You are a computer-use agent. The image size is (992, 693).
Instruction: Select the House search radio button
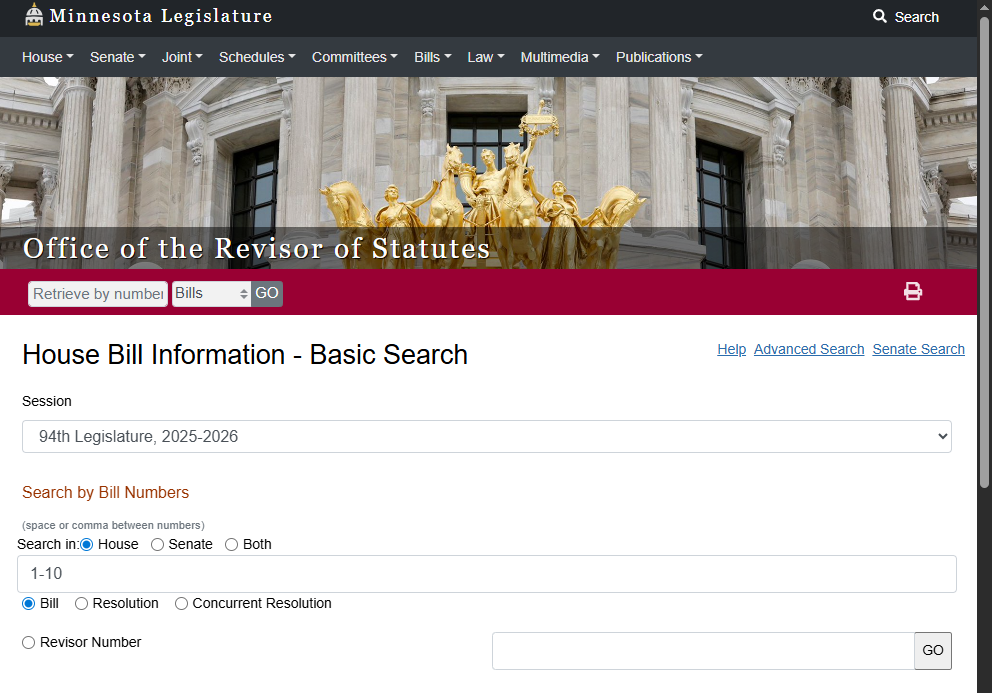tap(88, 544)
